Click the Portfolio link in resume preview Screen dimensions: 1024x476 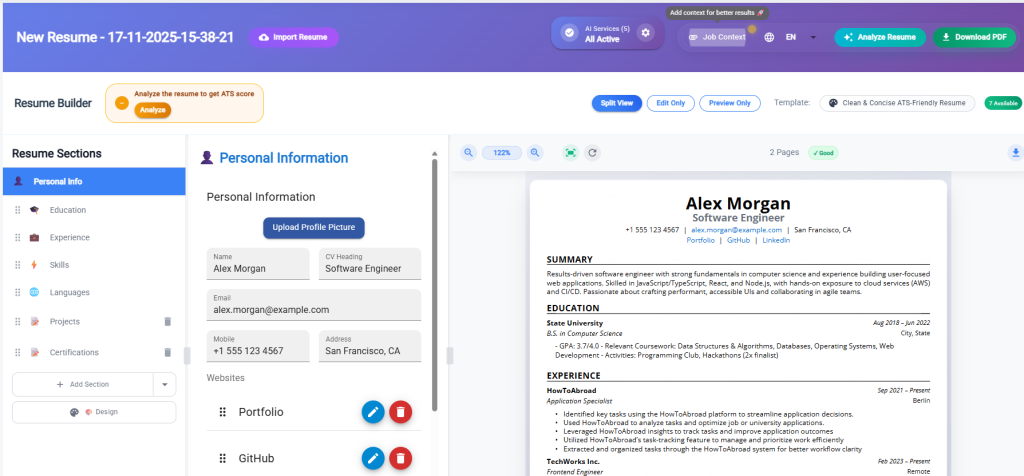pos(700,240)
